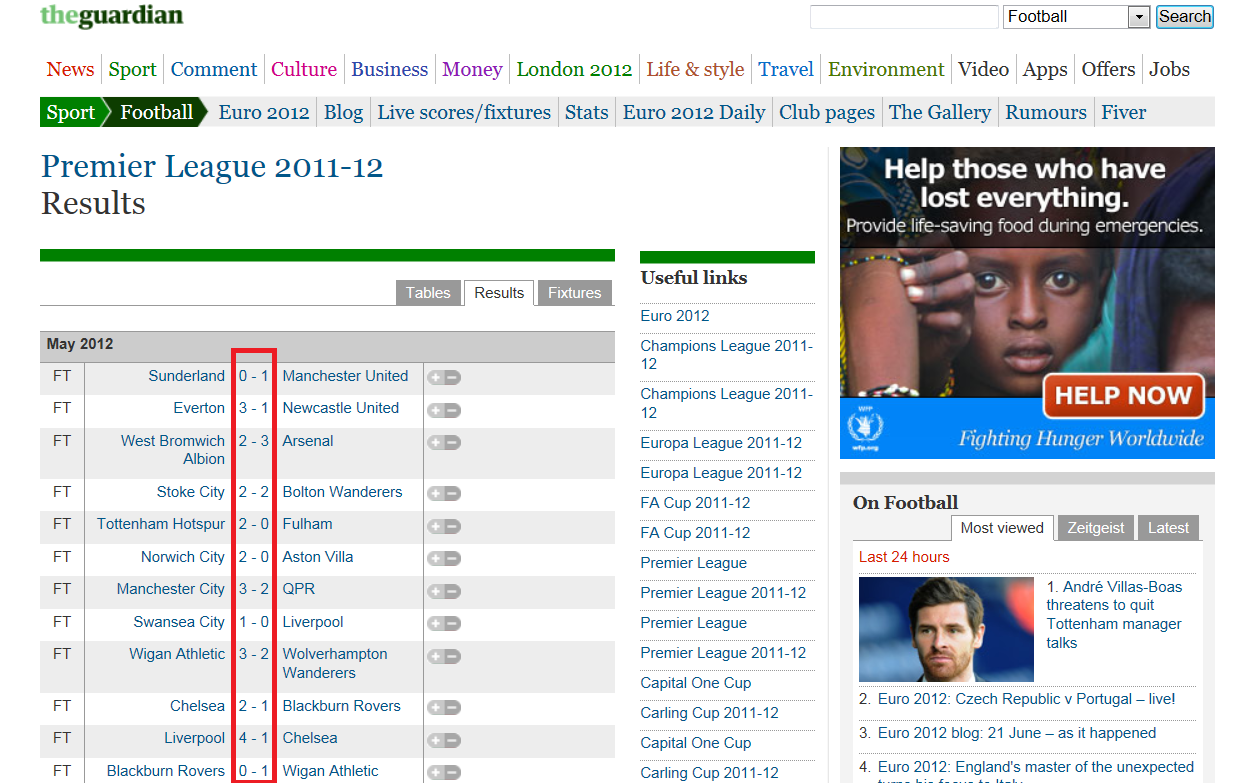Open Jobs in main navigation
The image size is (1247, 783).
click(x=1169, y=69)
